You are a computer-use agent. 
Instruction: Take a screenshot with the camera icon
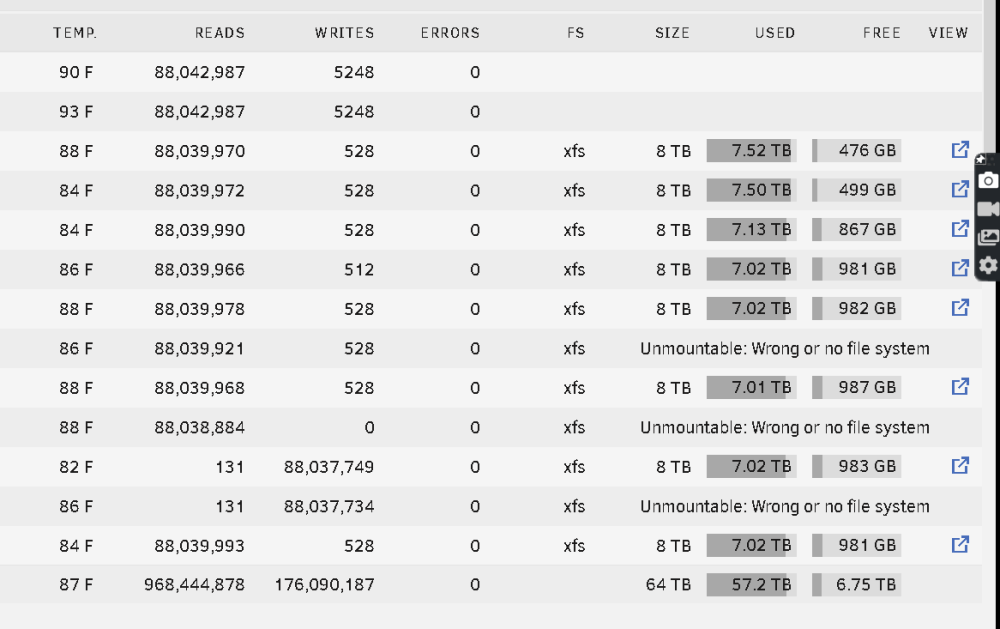(x=988, y=181)
